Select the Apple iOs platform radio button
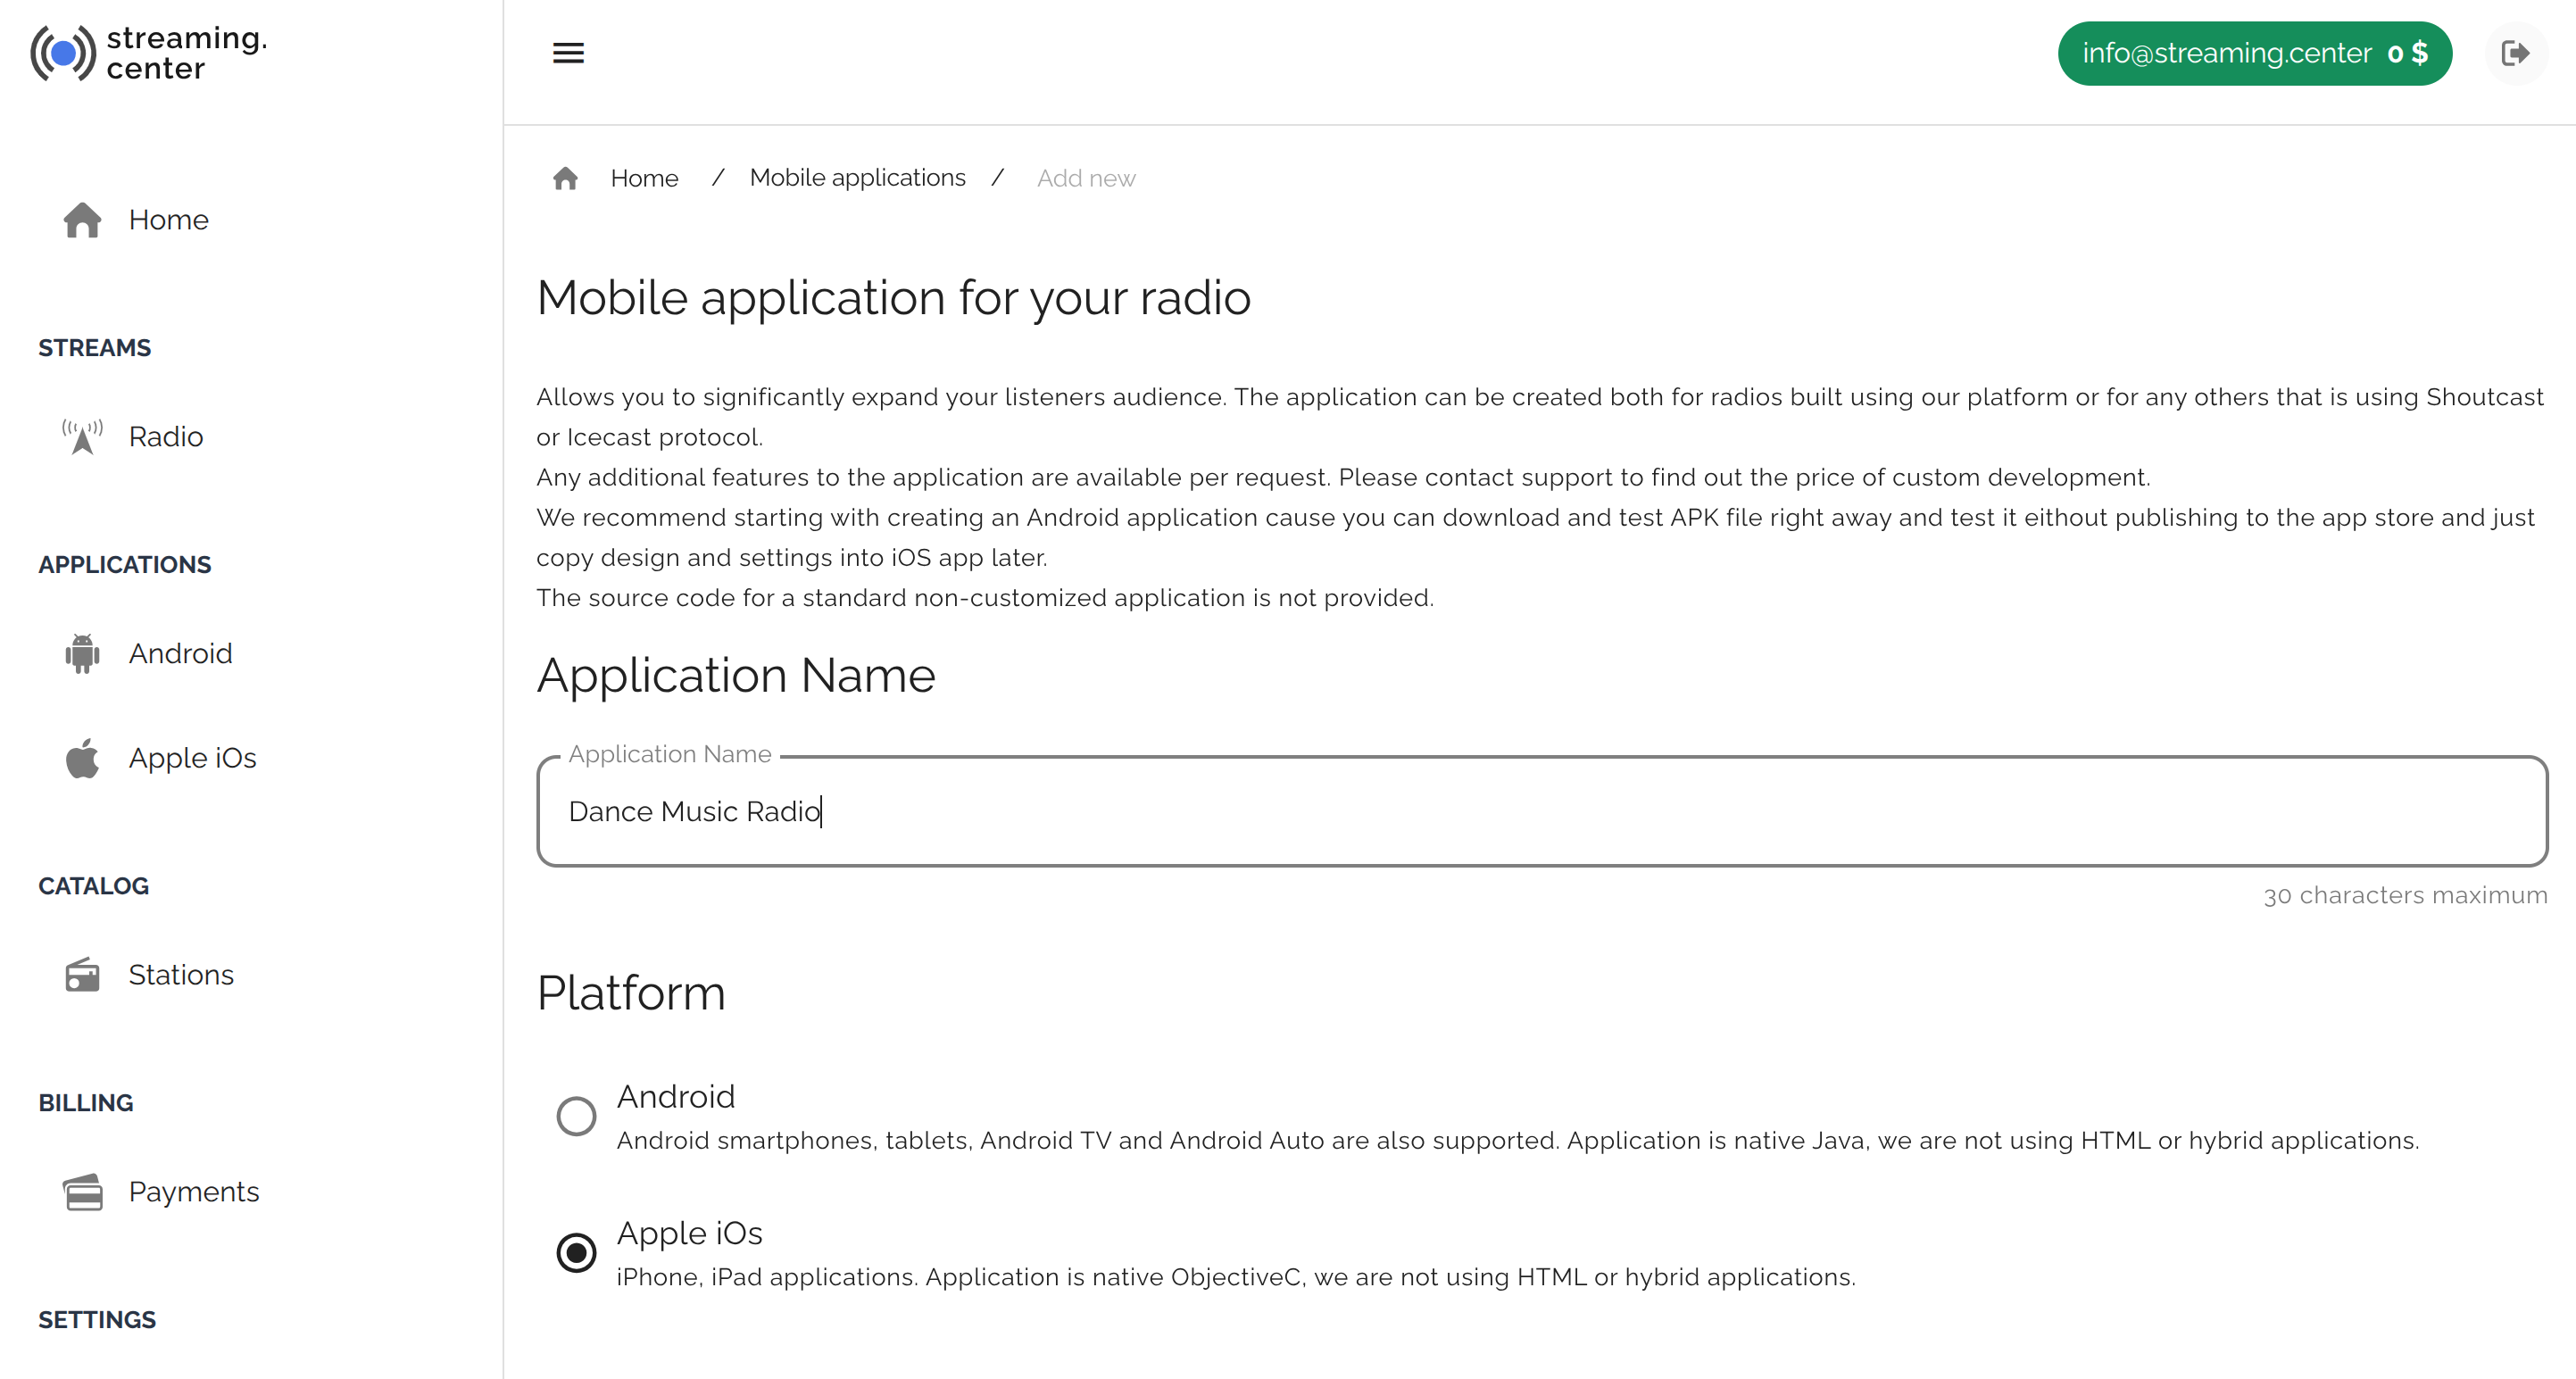This screenshot has width=2576, height=1379. (576, 1253)
